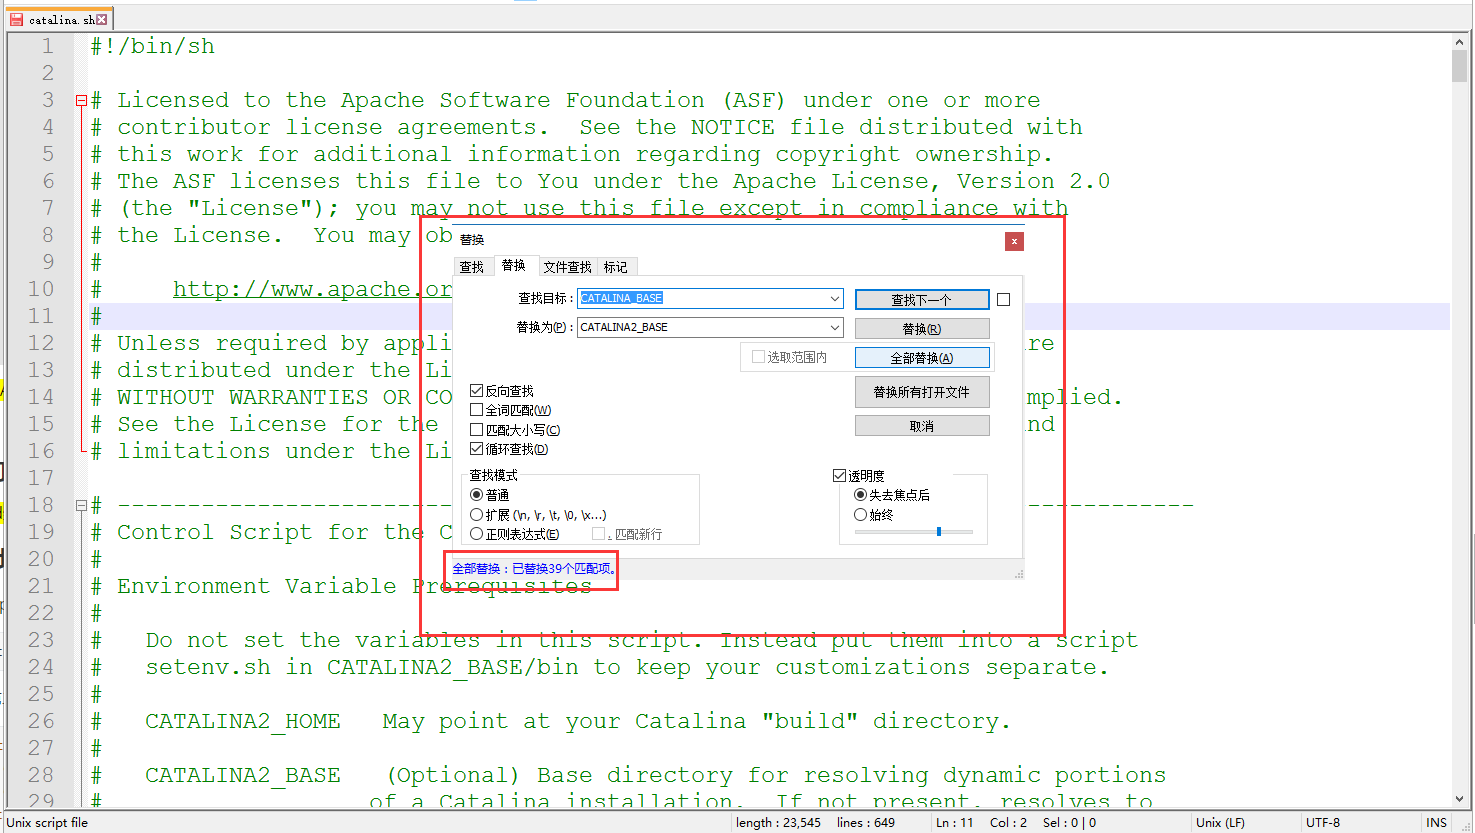Click CATALINA2_BASE text on line 28
Viewport: 1475px width, 833px height.
point(243,775)
